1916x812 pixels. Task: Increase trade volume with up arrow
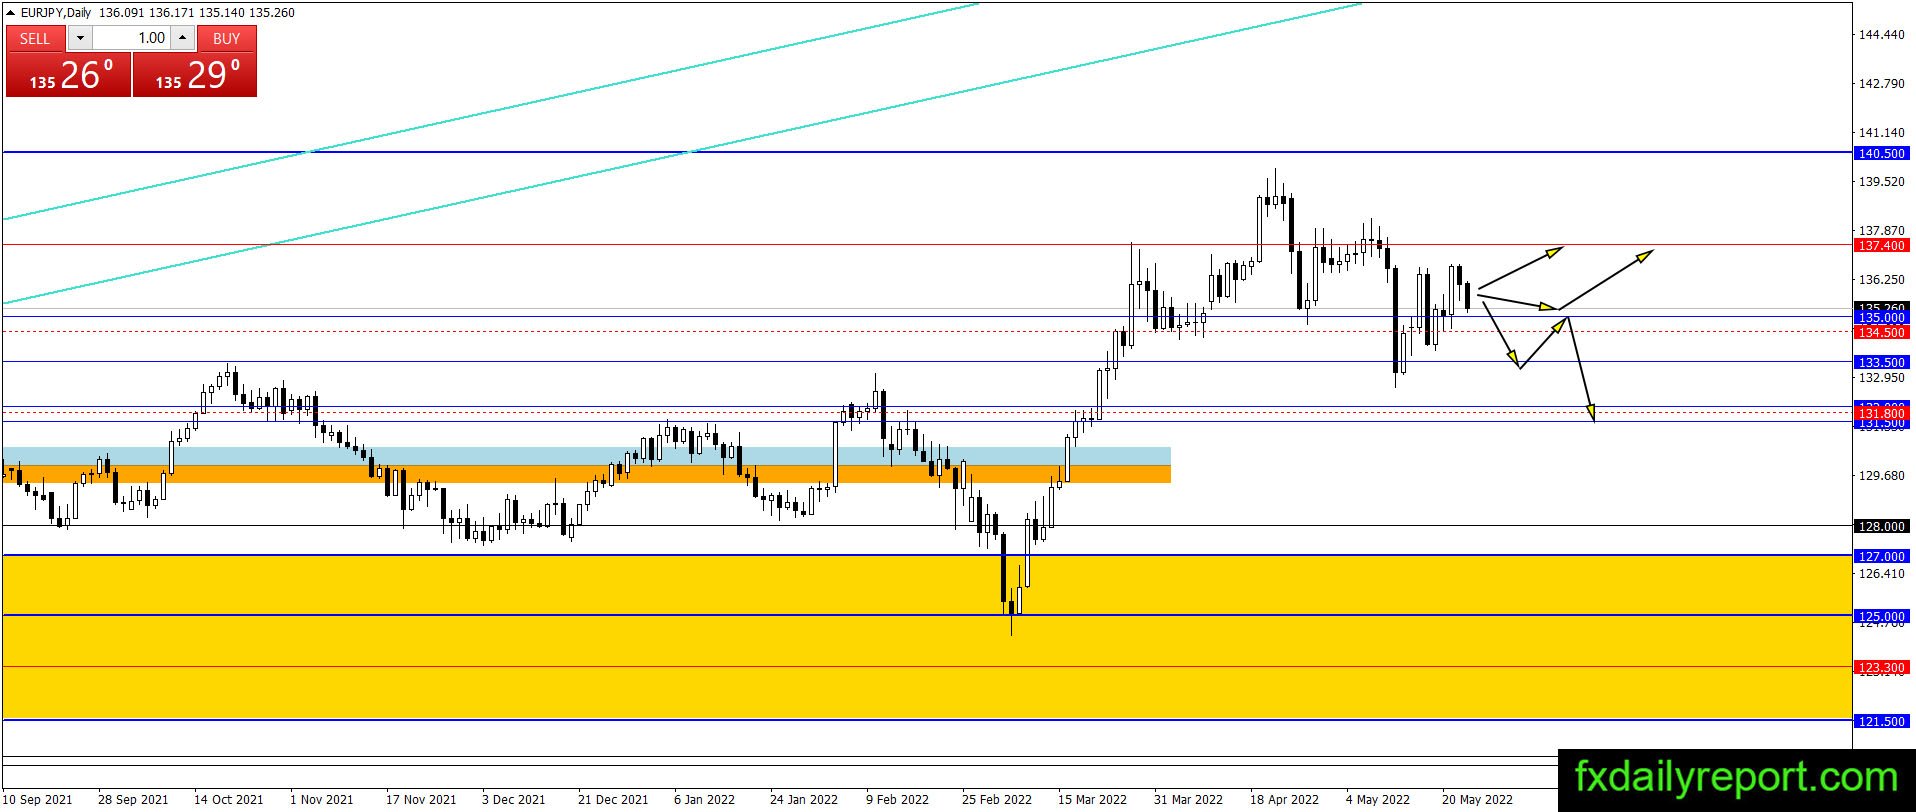click(x=182, y=38)
